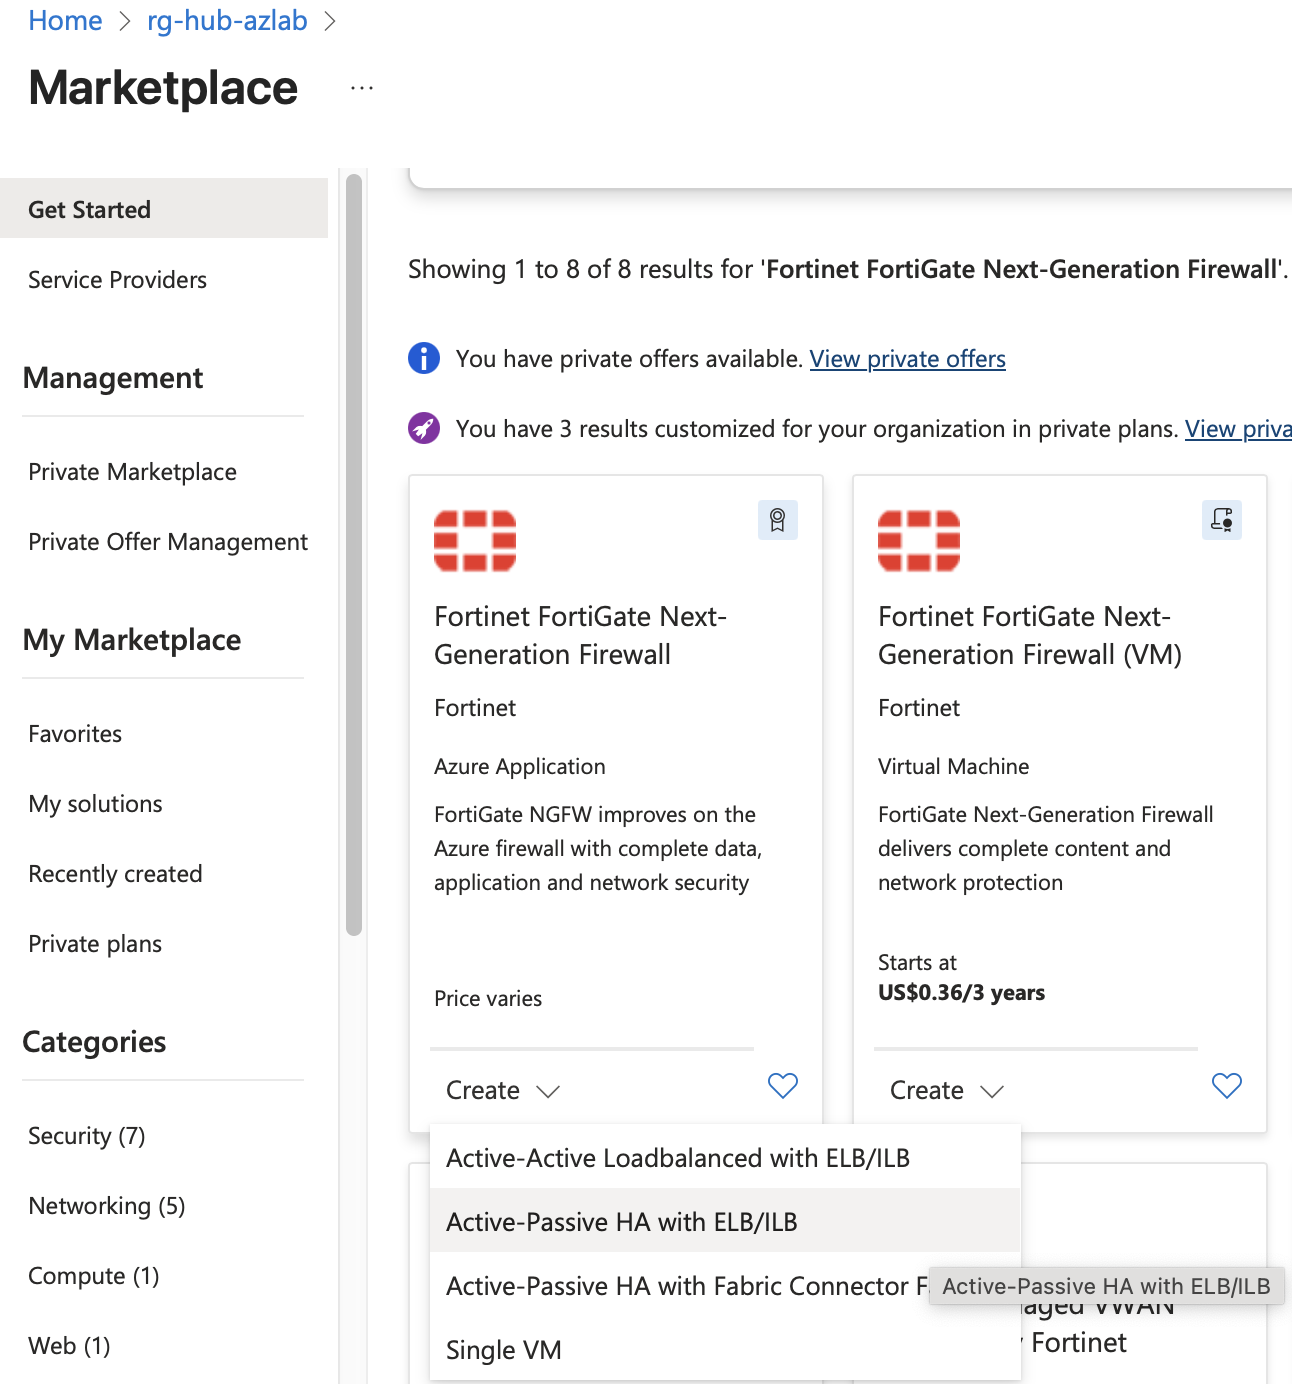
Task: Go to Home in the breadcrumb
Action: click(65, 20)
